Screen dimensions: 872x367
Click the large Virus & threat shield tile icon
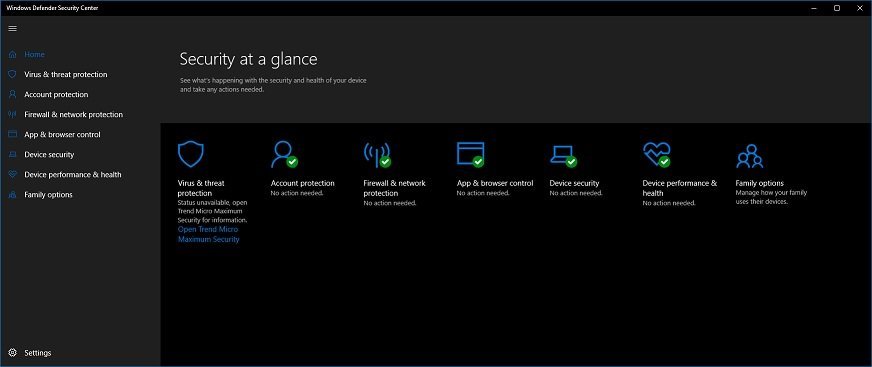coord(191,154)
